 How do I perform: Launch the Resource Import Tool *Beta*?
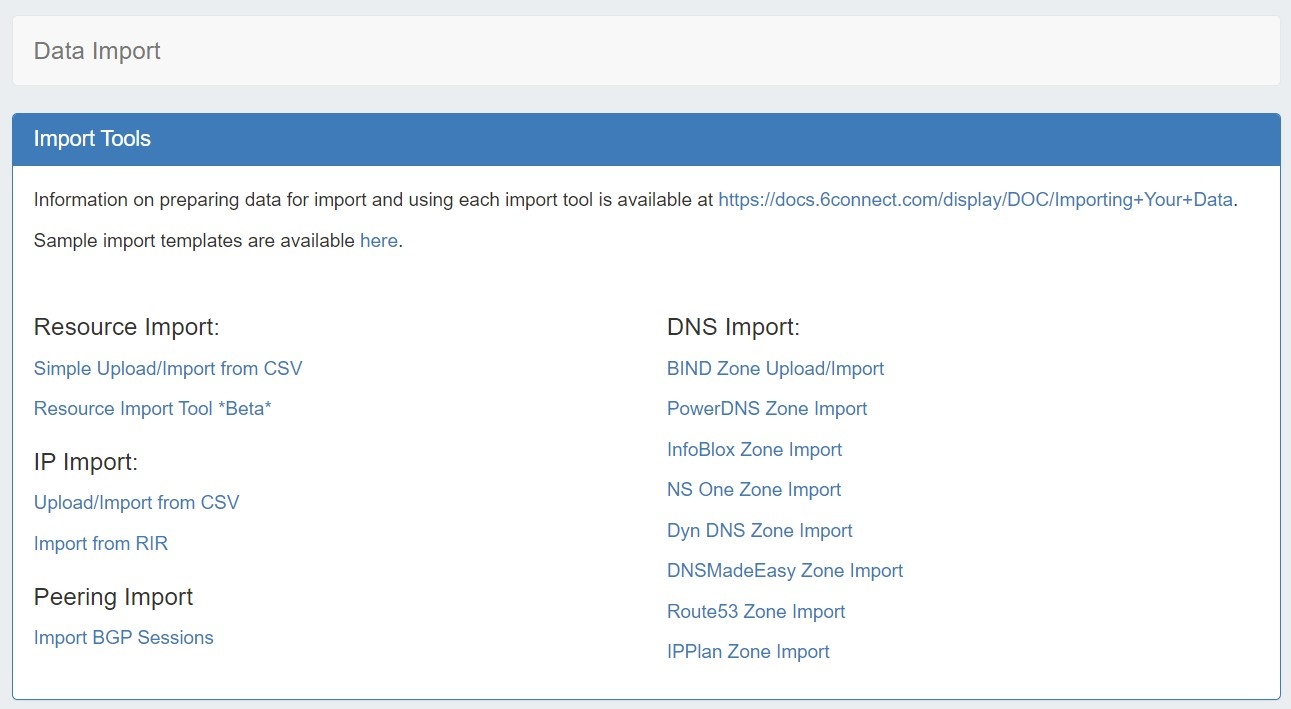(152, 408)
